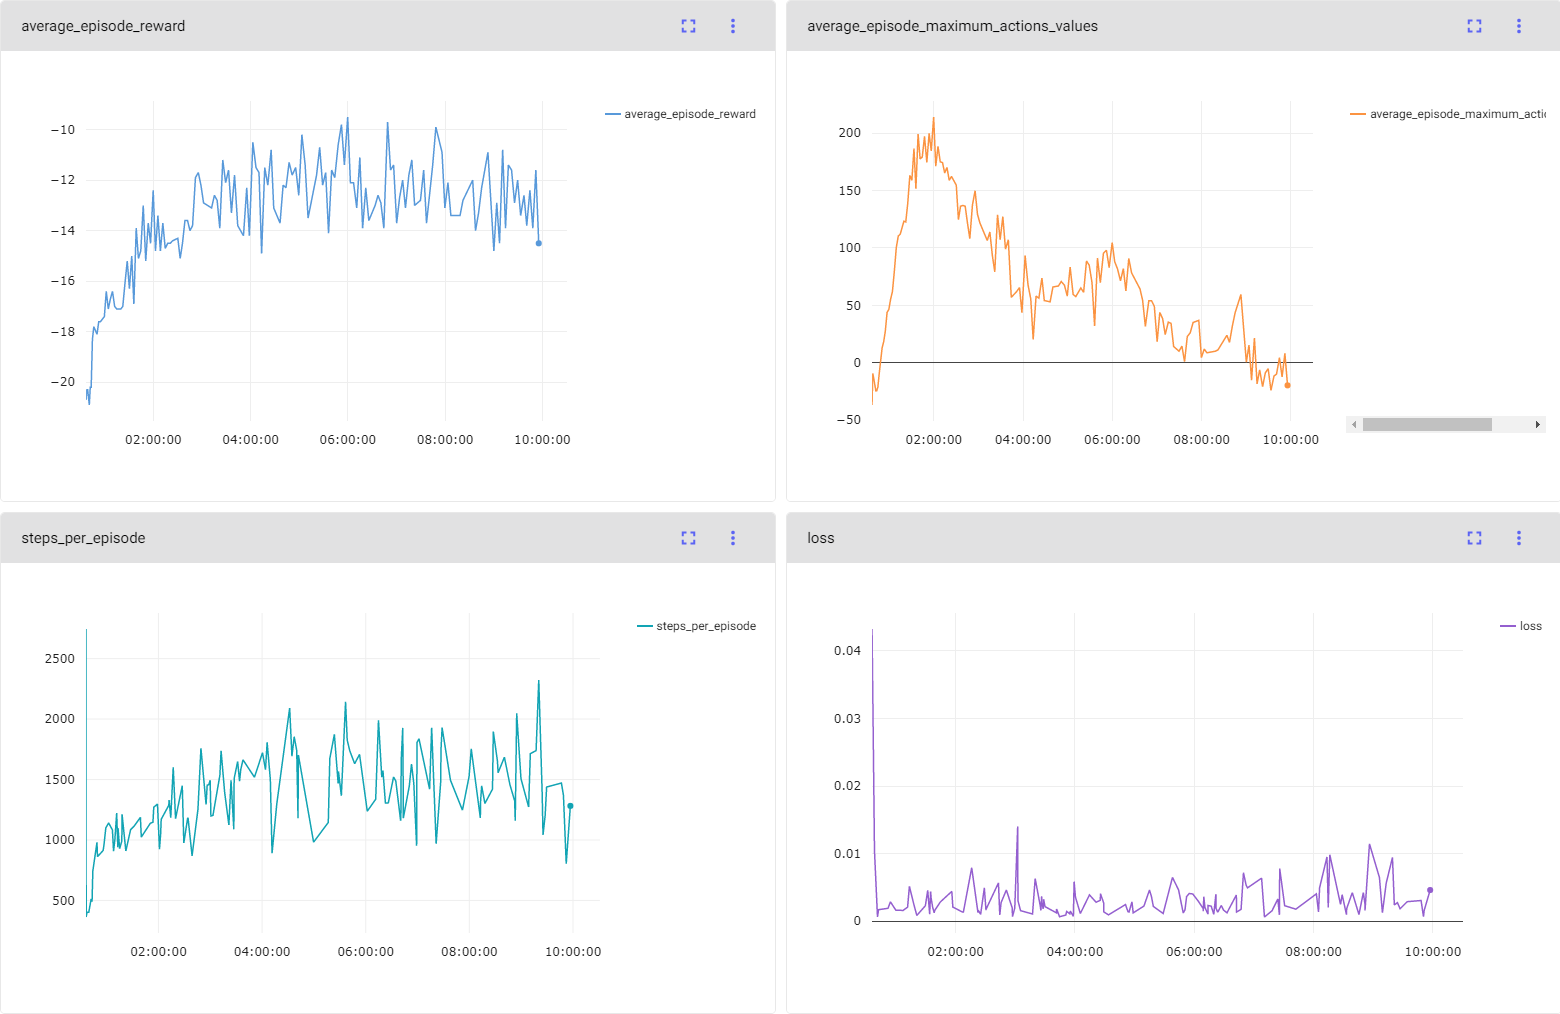This screenshot has height=1014, width=1560.
Task: Click the legend scrollbar right arrow
Action: 1538,425
